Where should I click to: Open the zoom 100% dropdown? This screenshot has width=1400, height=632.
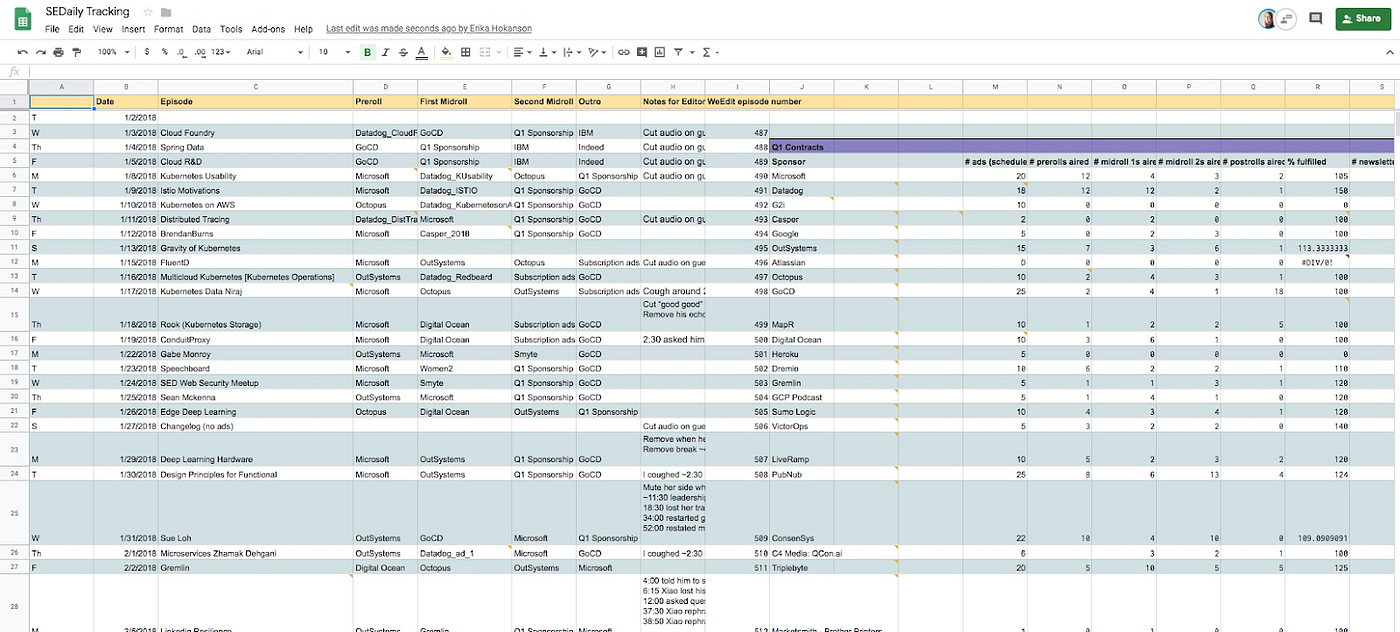pos(111,52)
